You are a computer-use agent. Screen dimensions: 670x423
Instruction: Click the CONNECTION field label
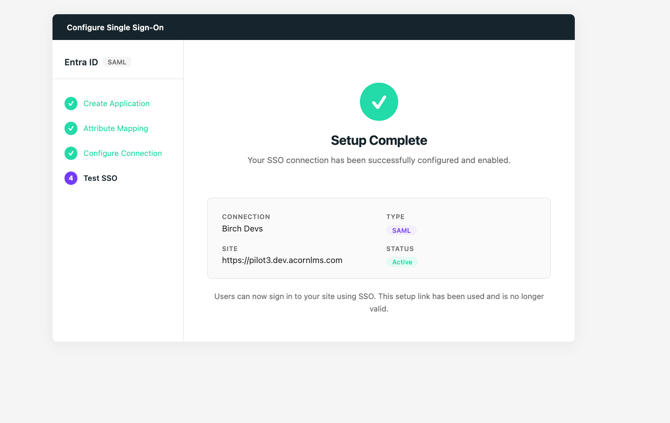(246, 217)
